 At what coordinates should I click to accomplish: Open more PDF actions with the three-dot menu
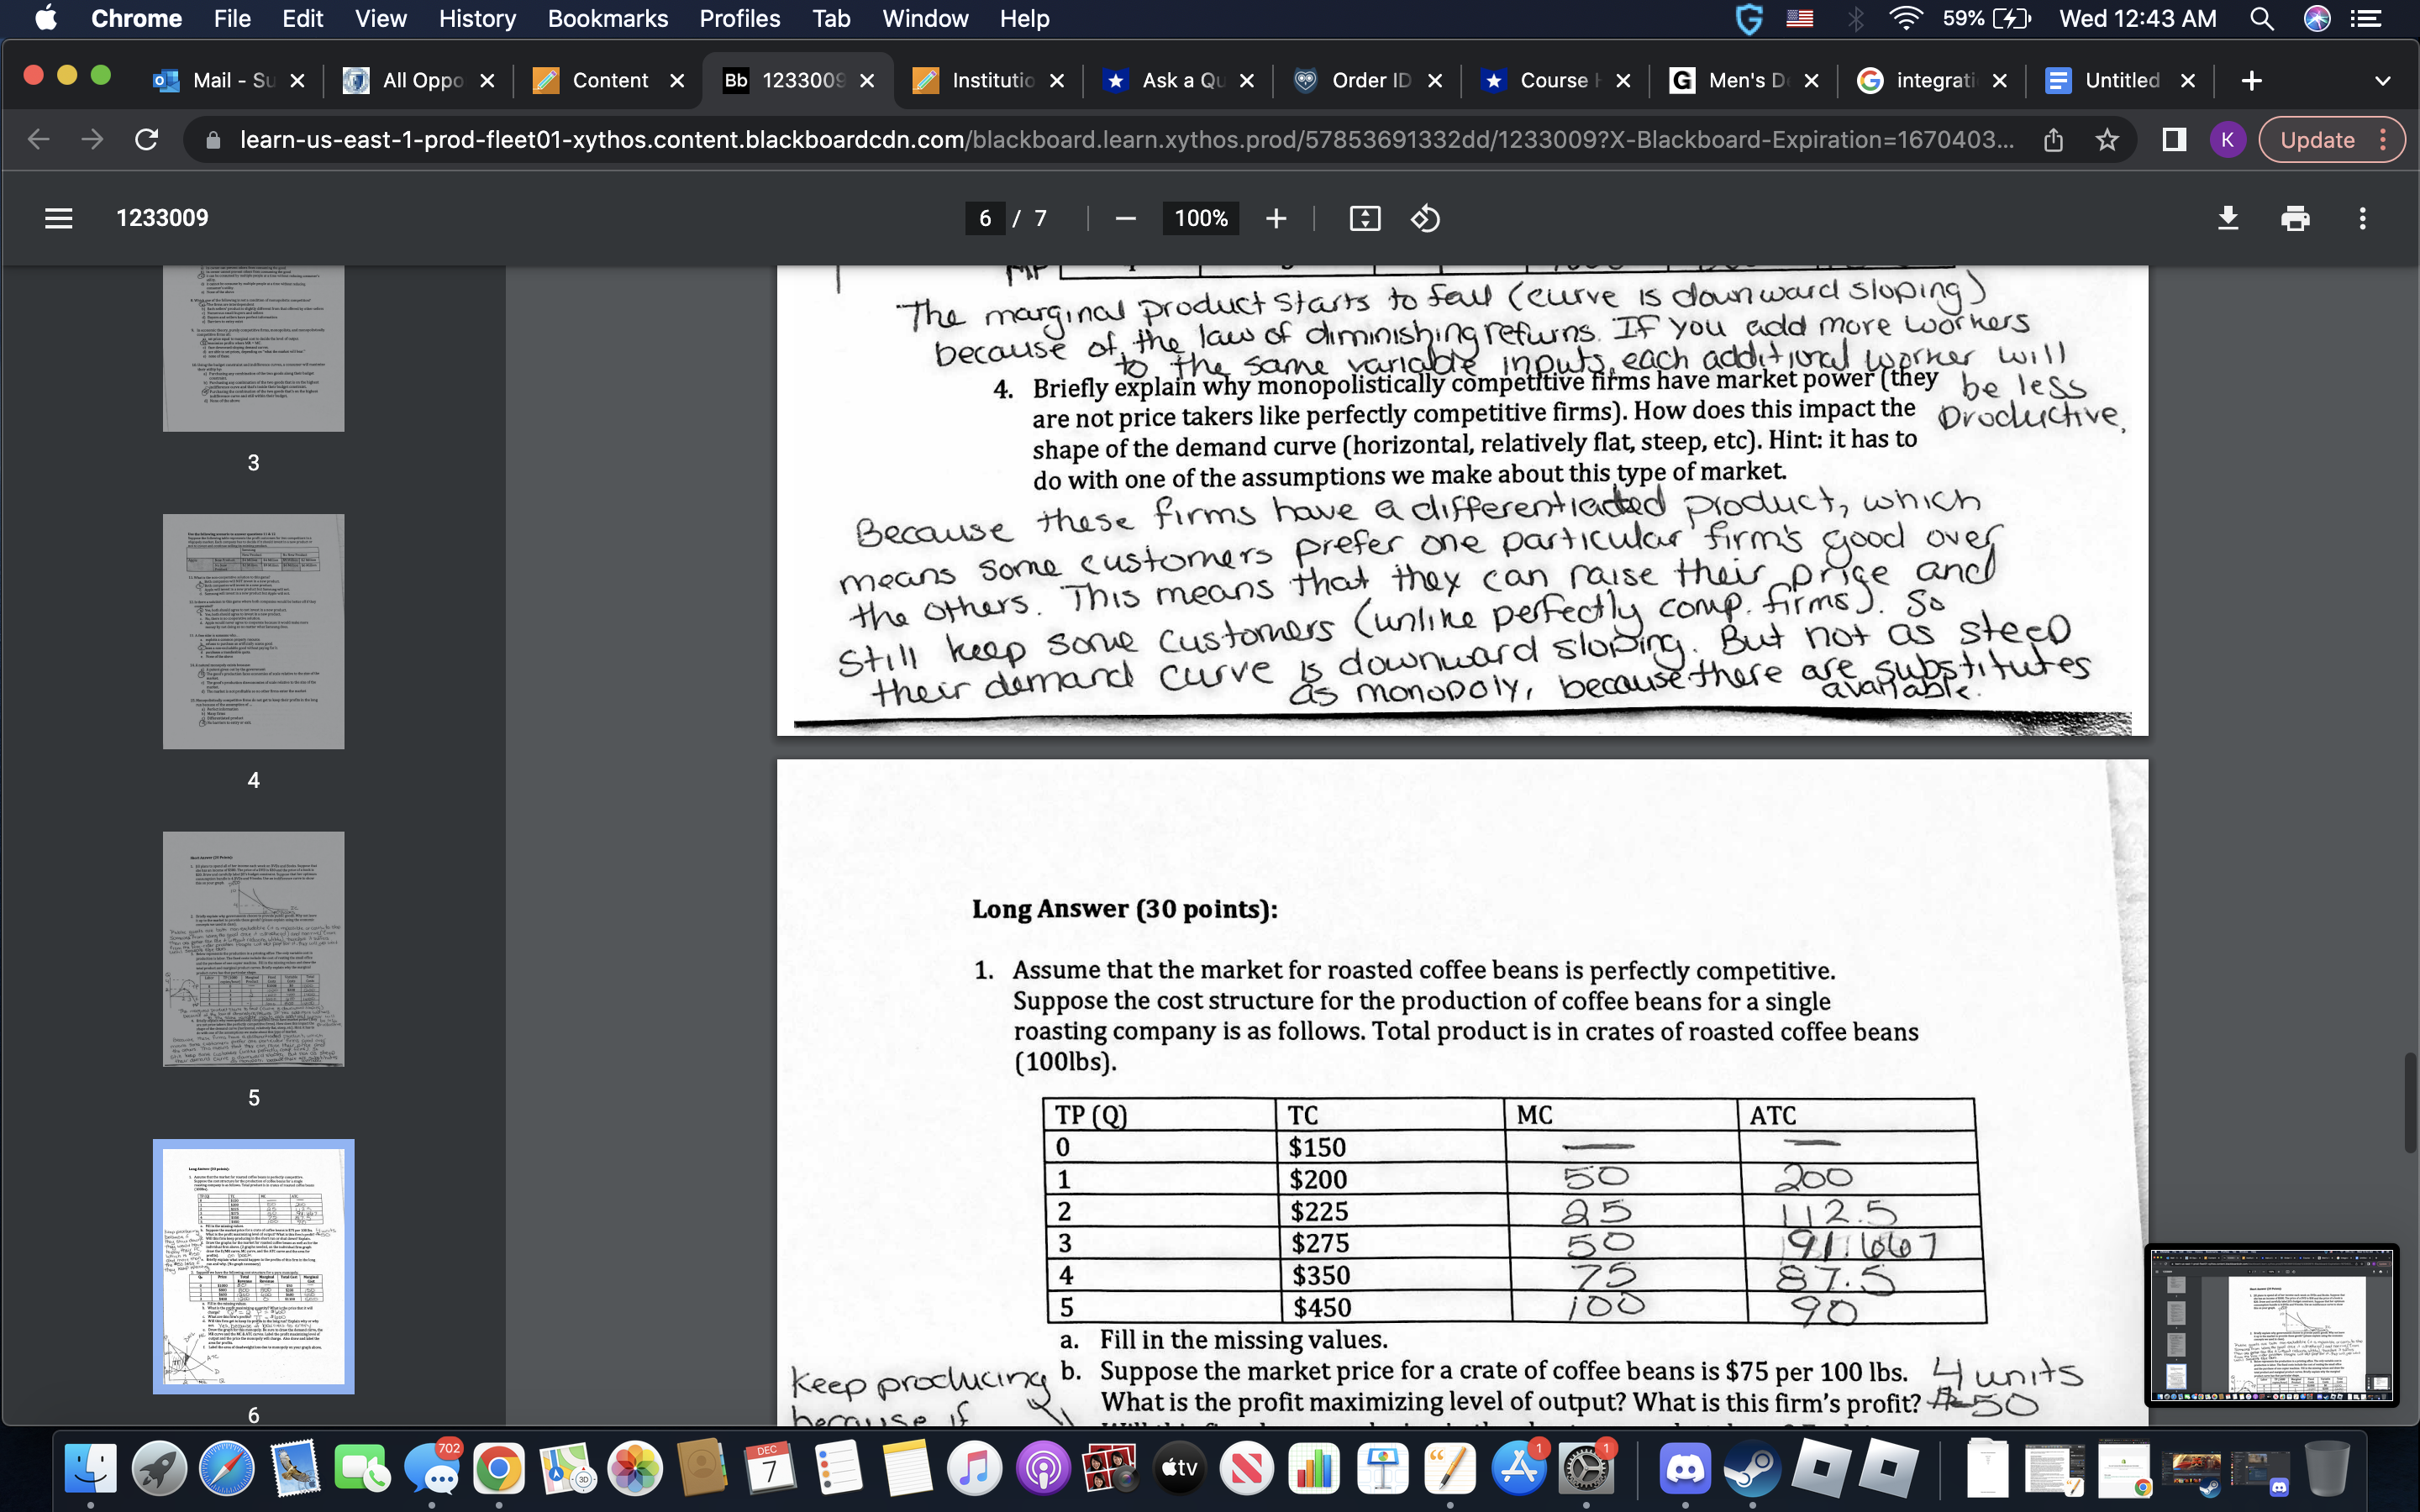point(2361,218)
